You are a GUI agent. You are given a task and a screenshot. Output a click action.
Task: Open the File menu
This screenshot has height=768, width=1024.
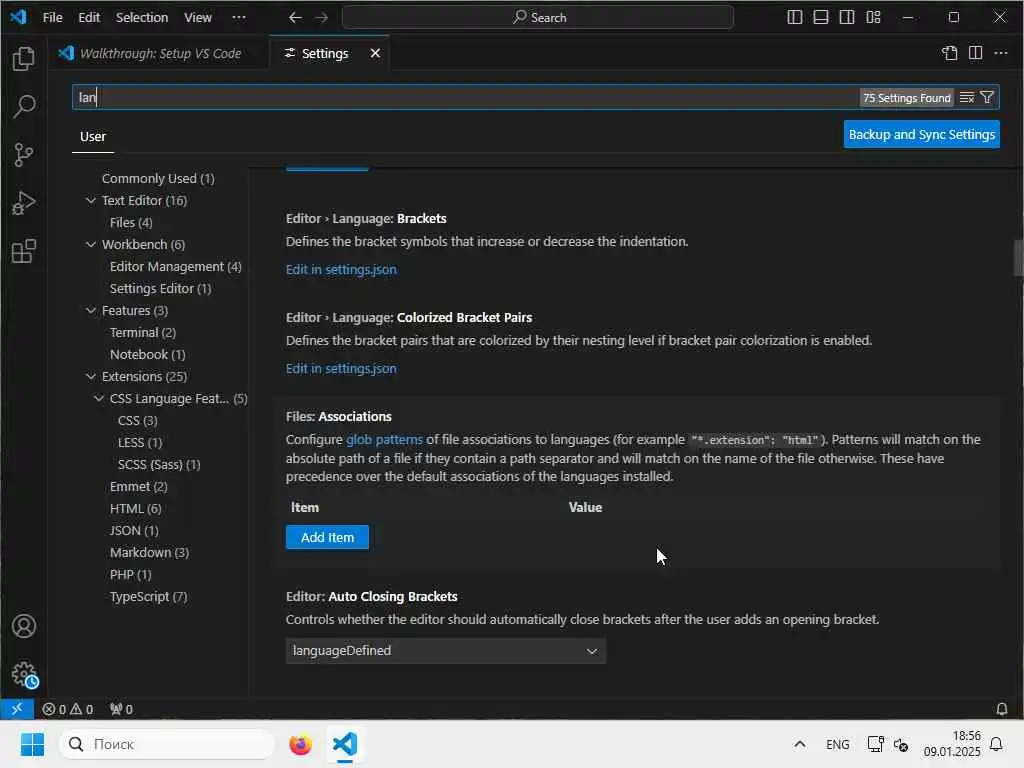(52, 18)
